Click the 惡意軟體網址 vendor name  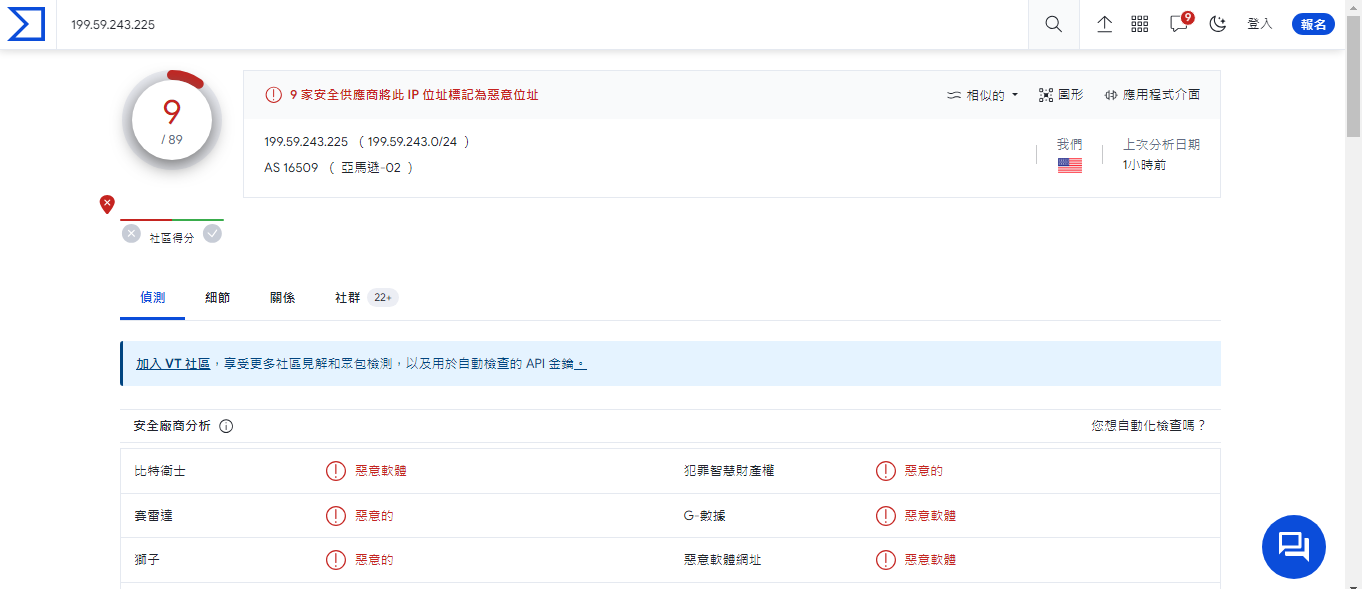coord(722,560)
